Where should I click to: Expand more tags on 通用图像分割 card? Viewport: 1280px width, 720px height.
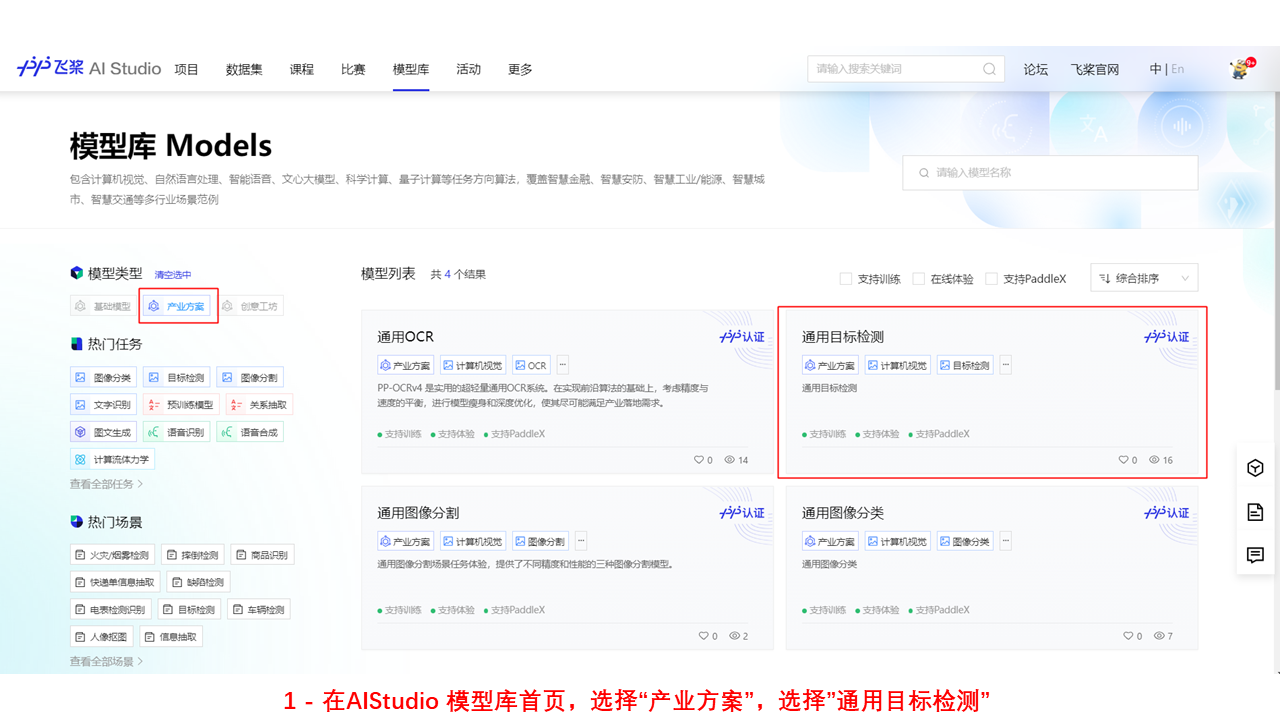[x=581, y=541]
